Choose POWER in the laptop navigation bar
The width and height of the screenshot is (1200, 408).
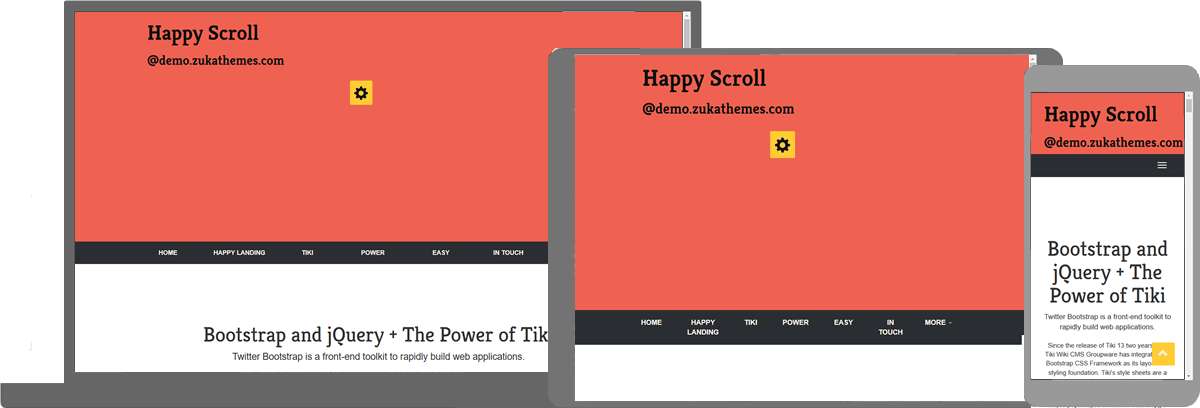point(373,253)
